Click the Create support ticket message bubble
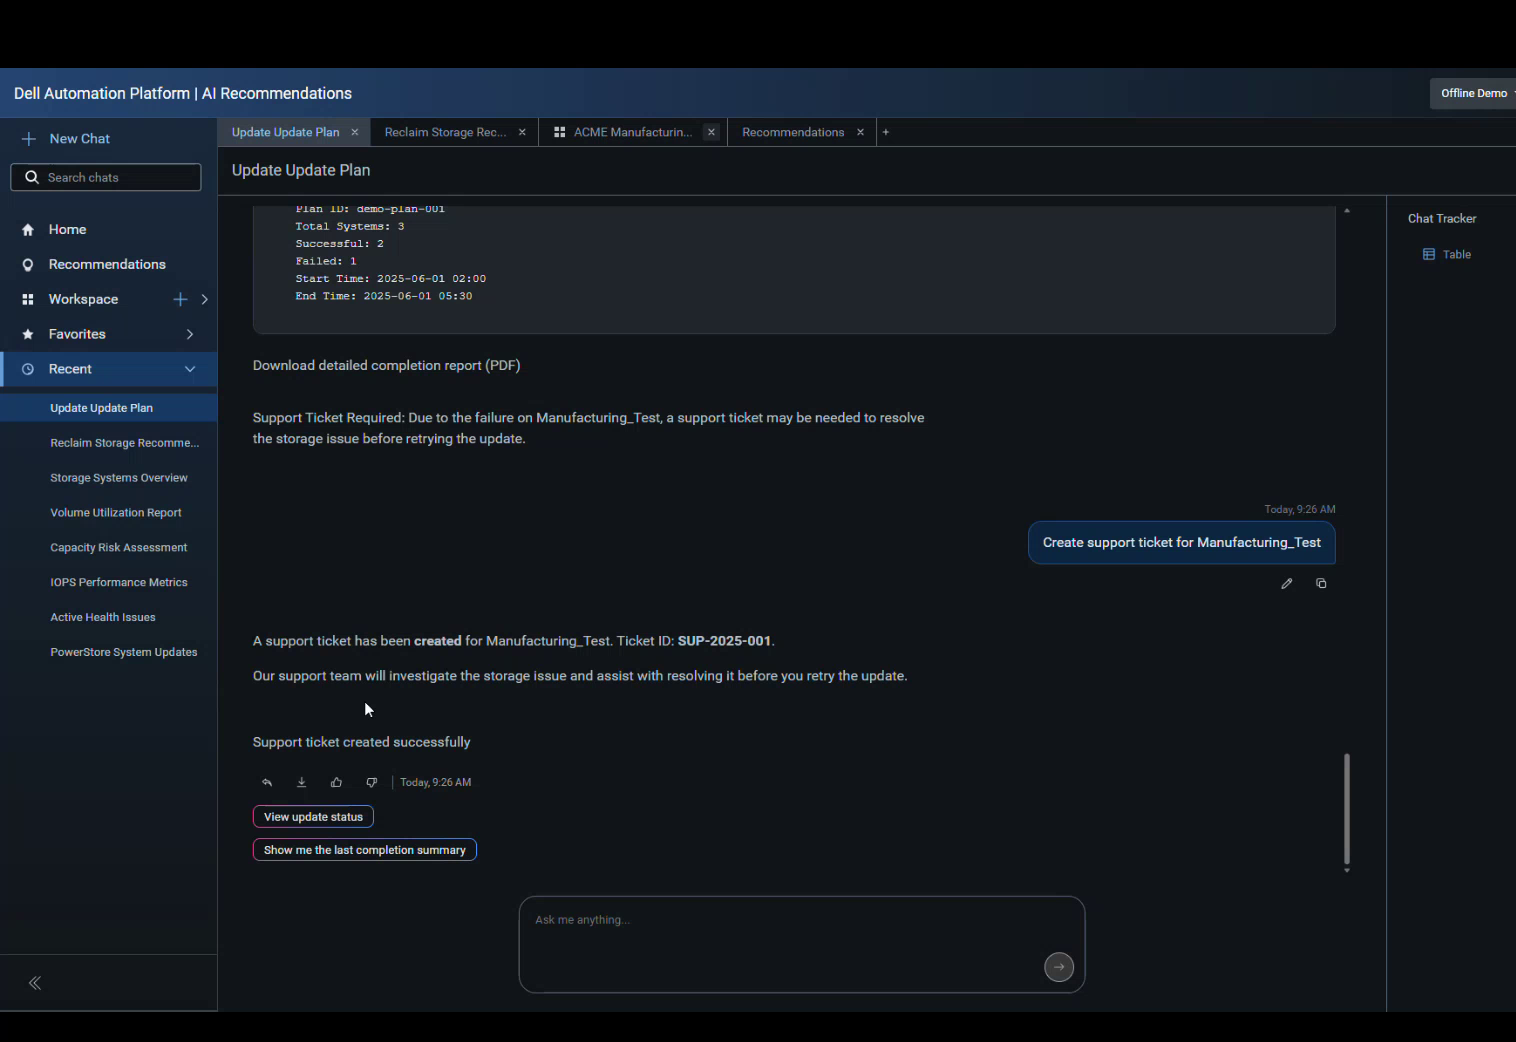 click(1181, 543)
